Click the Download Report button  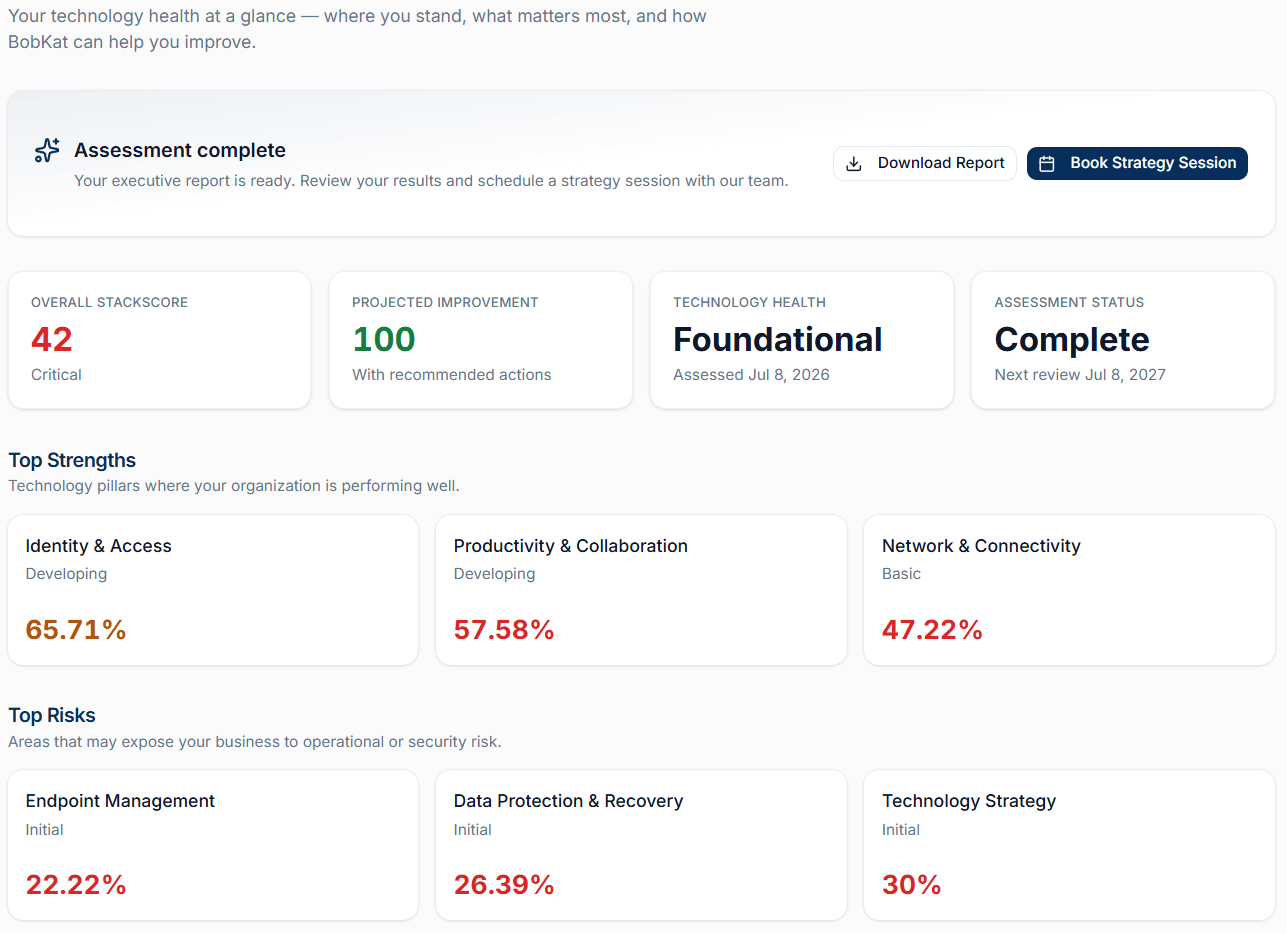point(924,163)
